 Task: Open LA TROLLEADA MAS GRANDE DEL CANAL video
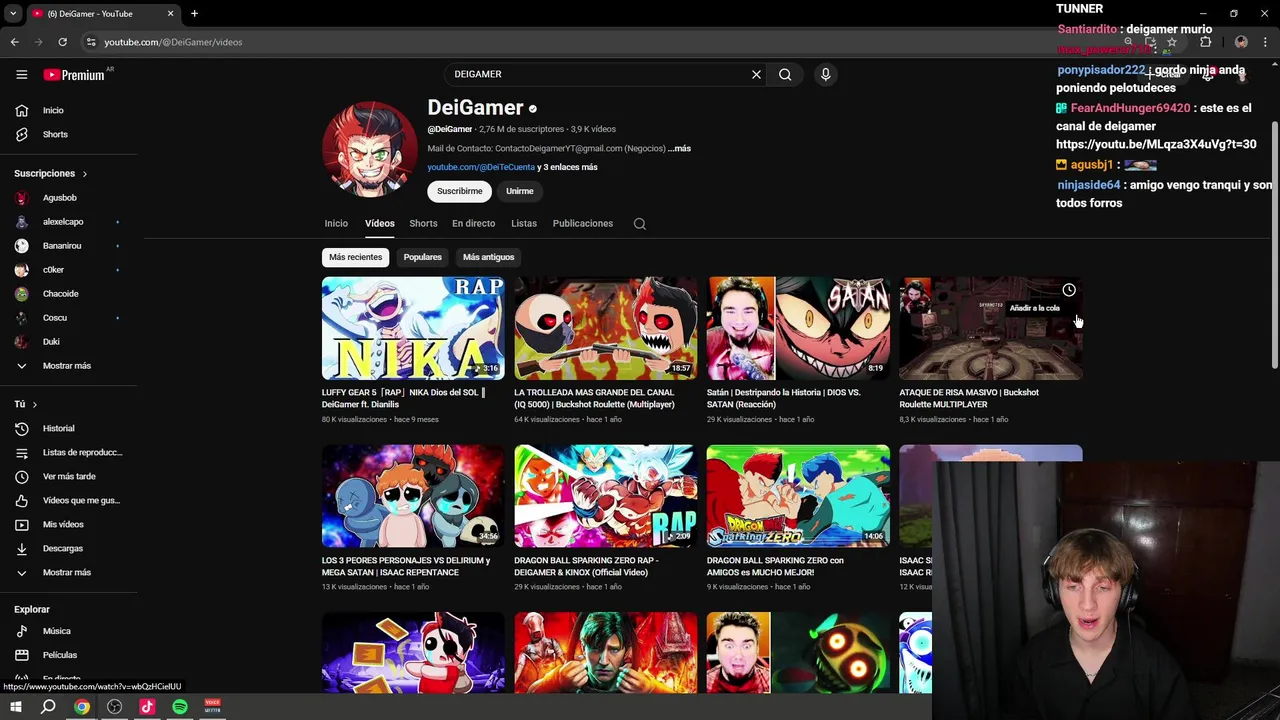coord(606,328)
